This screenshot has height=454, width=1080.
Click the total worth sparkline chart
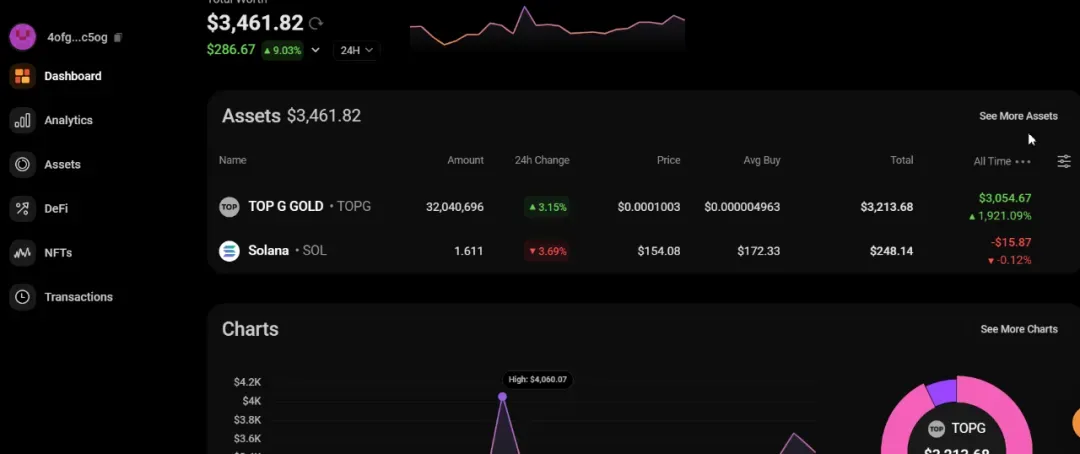548,28
